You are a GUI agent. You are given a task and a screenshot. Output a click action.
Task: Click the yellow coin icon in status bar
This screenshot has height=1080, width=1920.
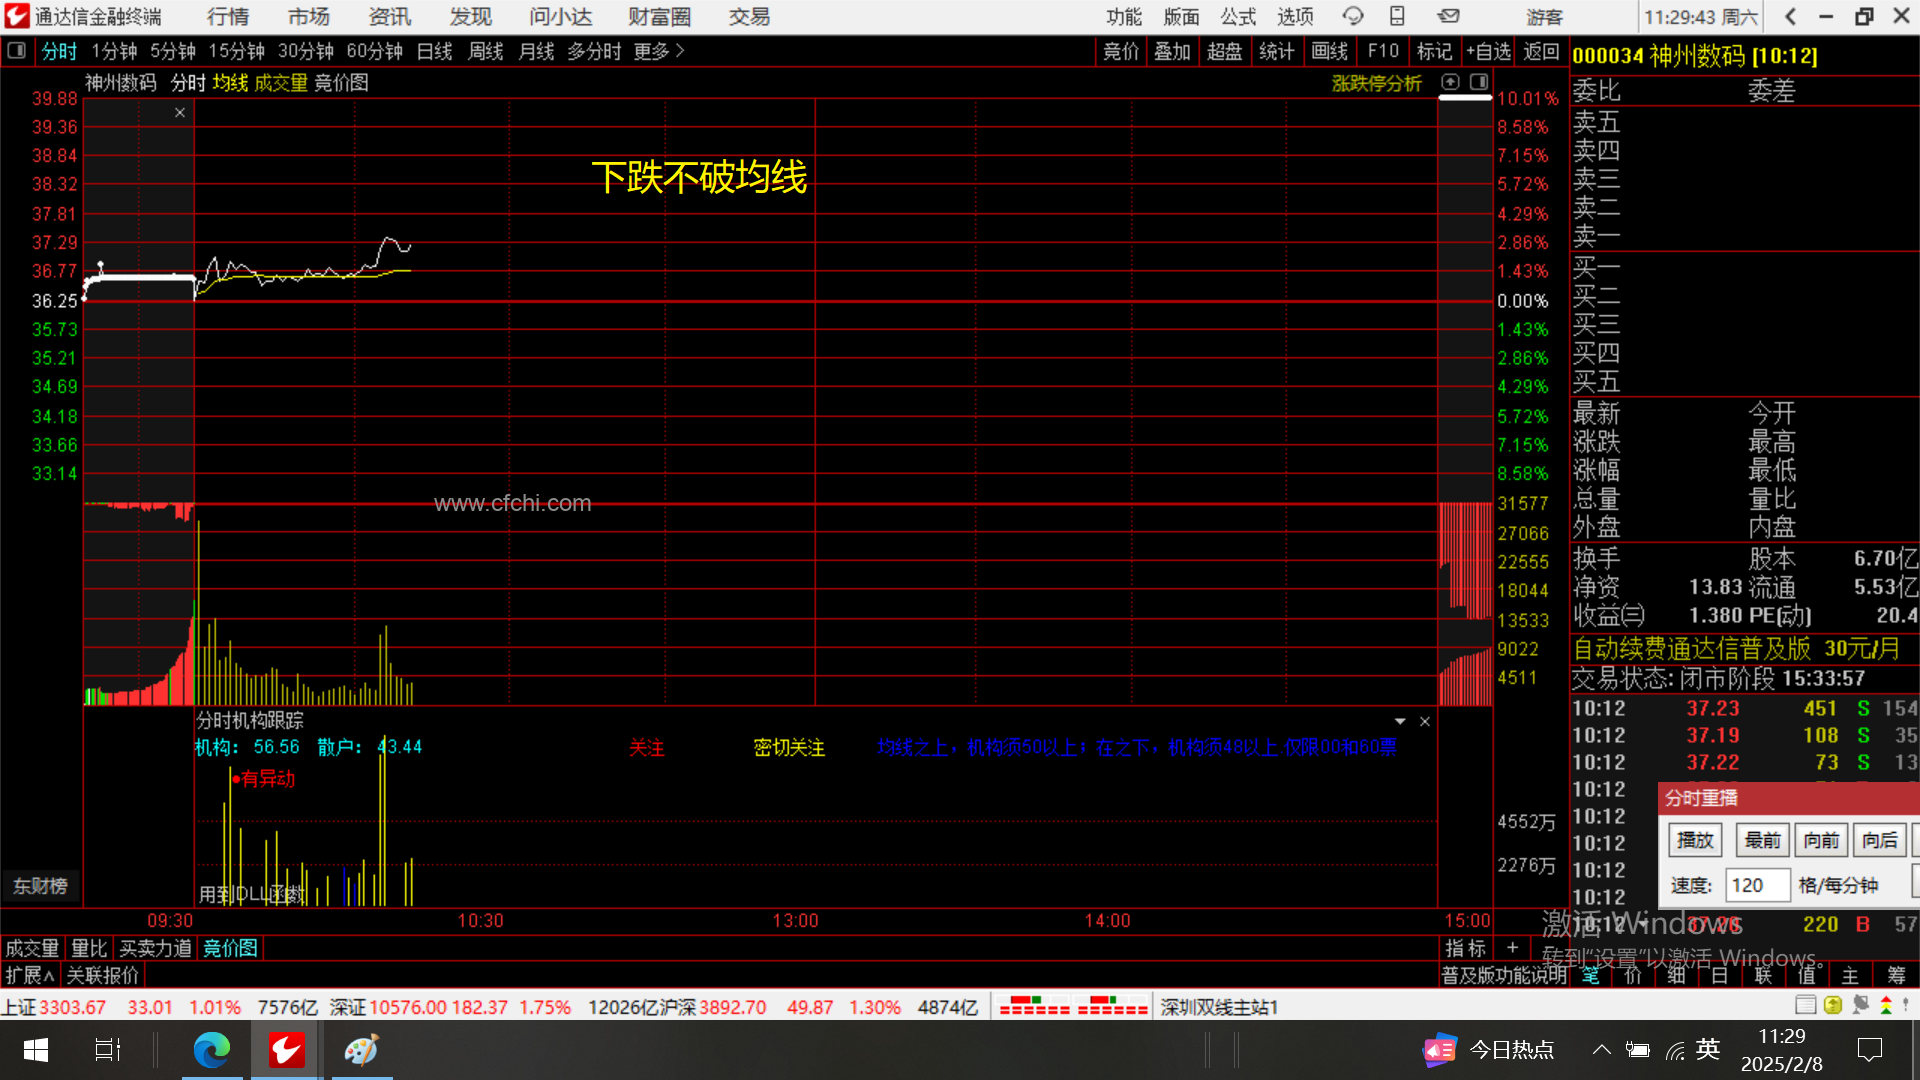tap(1833, 1005)
